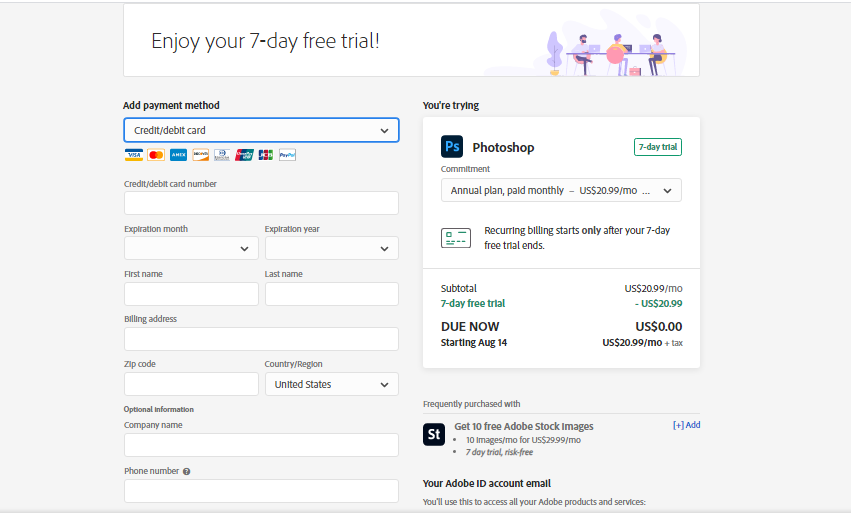
Task: Click the First name field
Action: pos(191,294)
